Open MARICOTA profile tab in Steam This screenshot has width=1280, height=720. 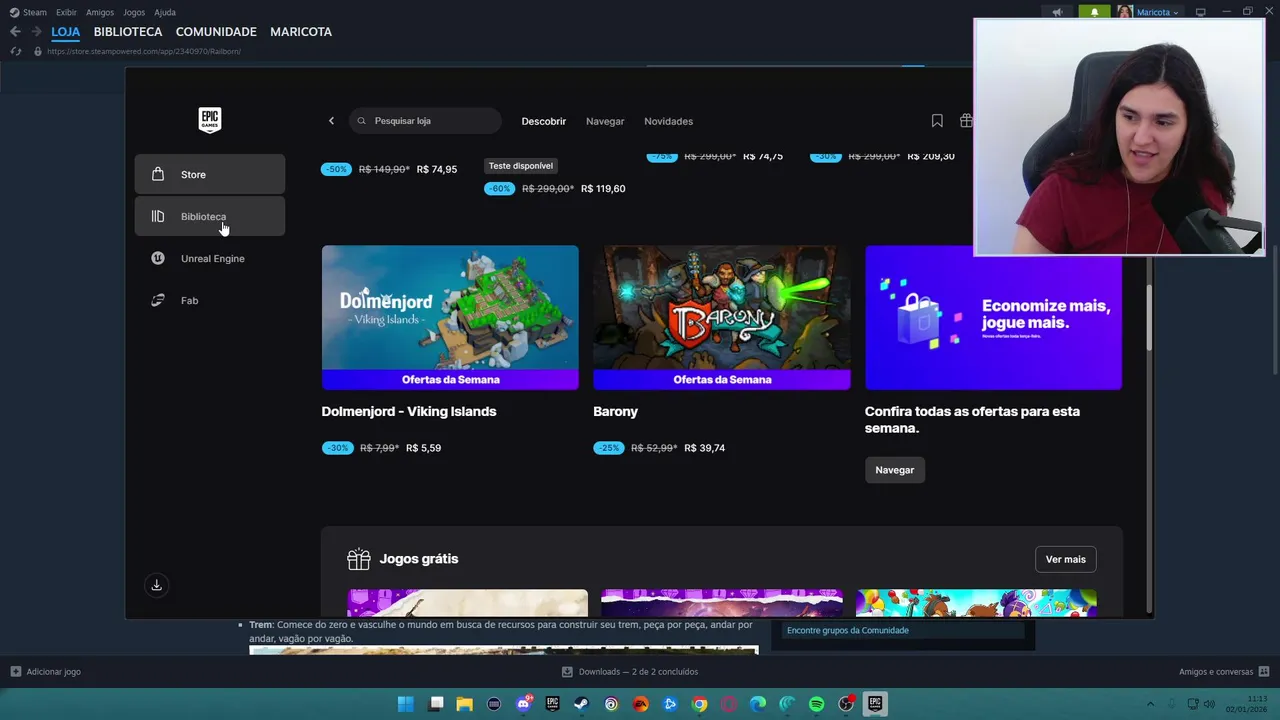301,32
